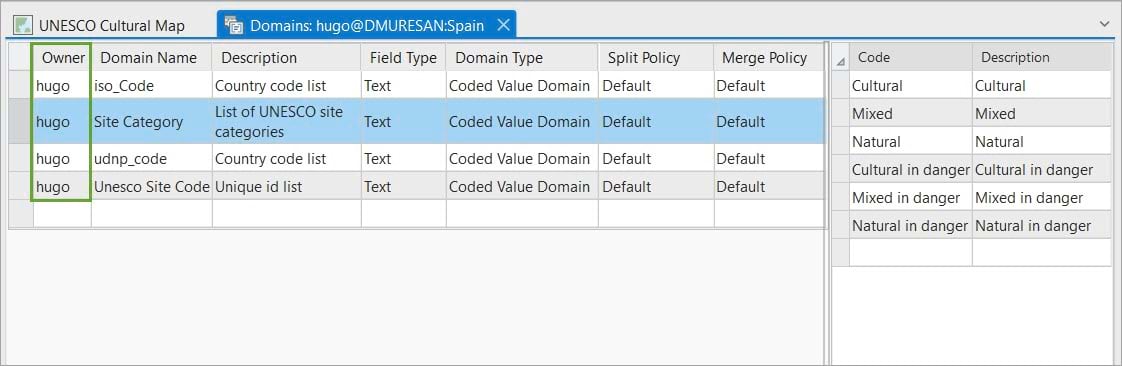Click the Cultural description value cell
The image size is (1122, 366).
point(1042,85)
